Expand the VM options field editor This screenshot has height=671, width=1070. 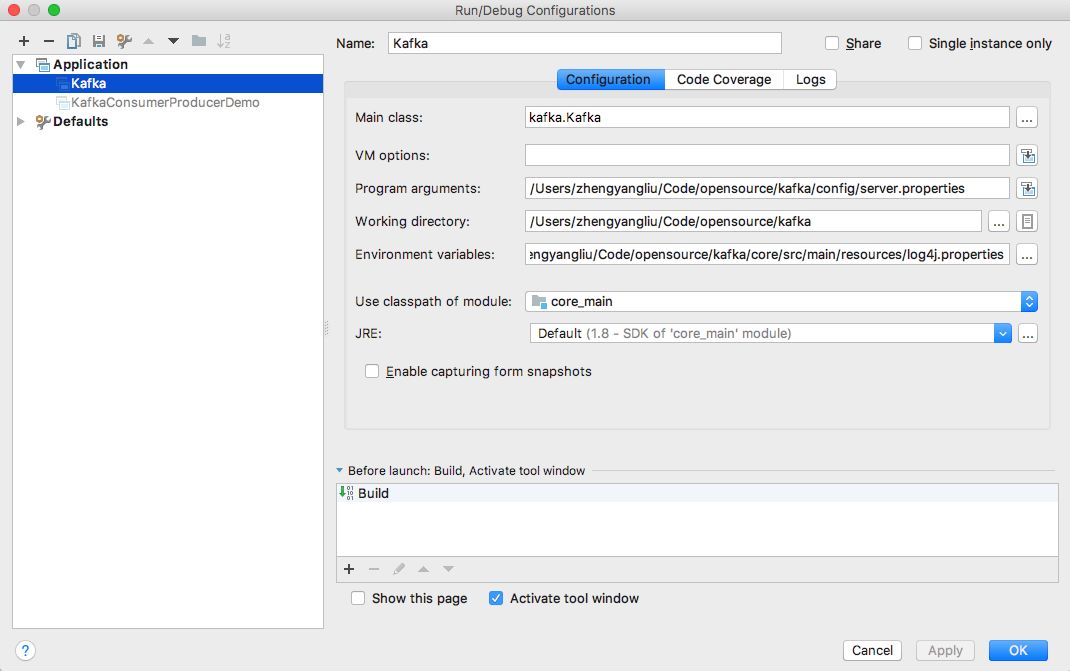(1027, 156)
